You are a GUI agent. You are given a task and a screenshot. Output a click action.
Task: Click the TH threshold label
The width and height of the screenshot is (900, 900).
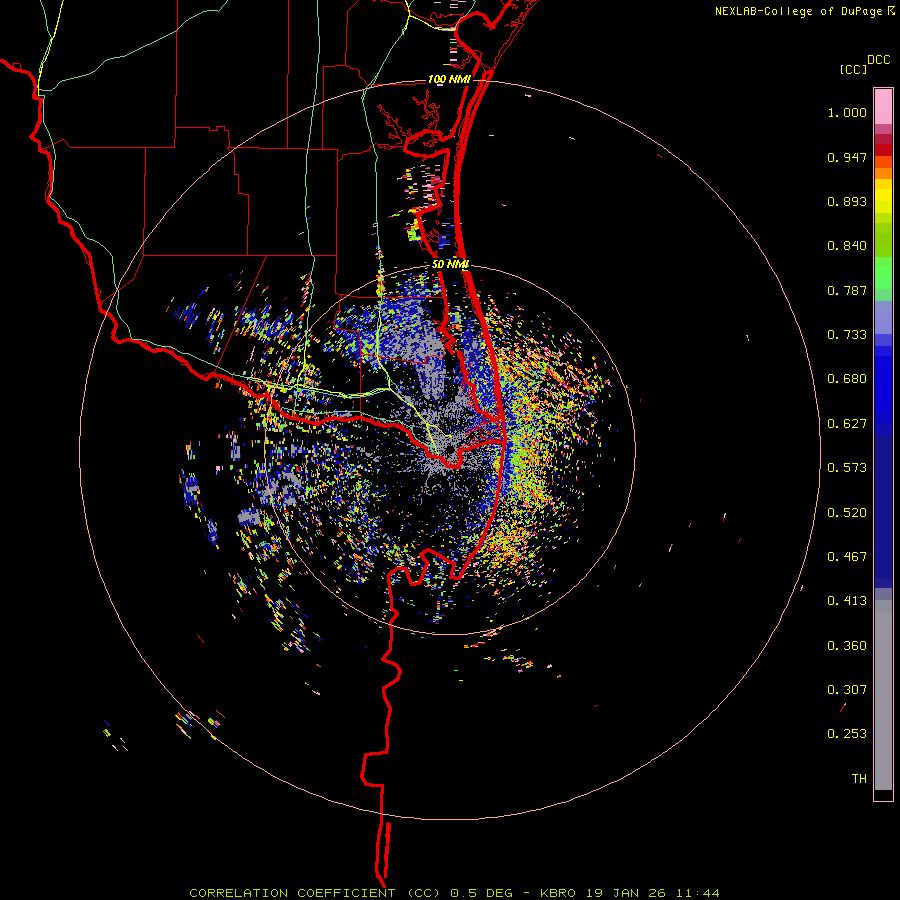click(x=859, y=779)
